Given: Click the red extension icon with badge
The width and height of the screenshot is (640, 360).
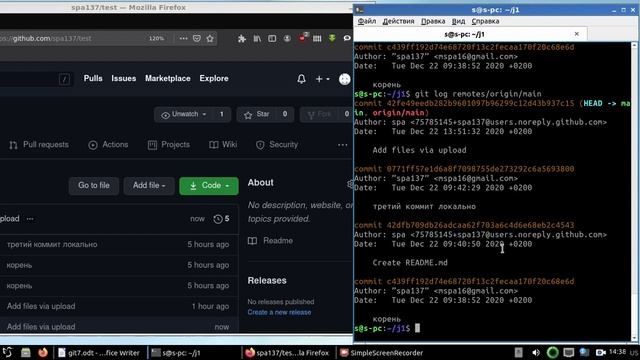Looking at the screenshot, I should [x=302, y=38].
